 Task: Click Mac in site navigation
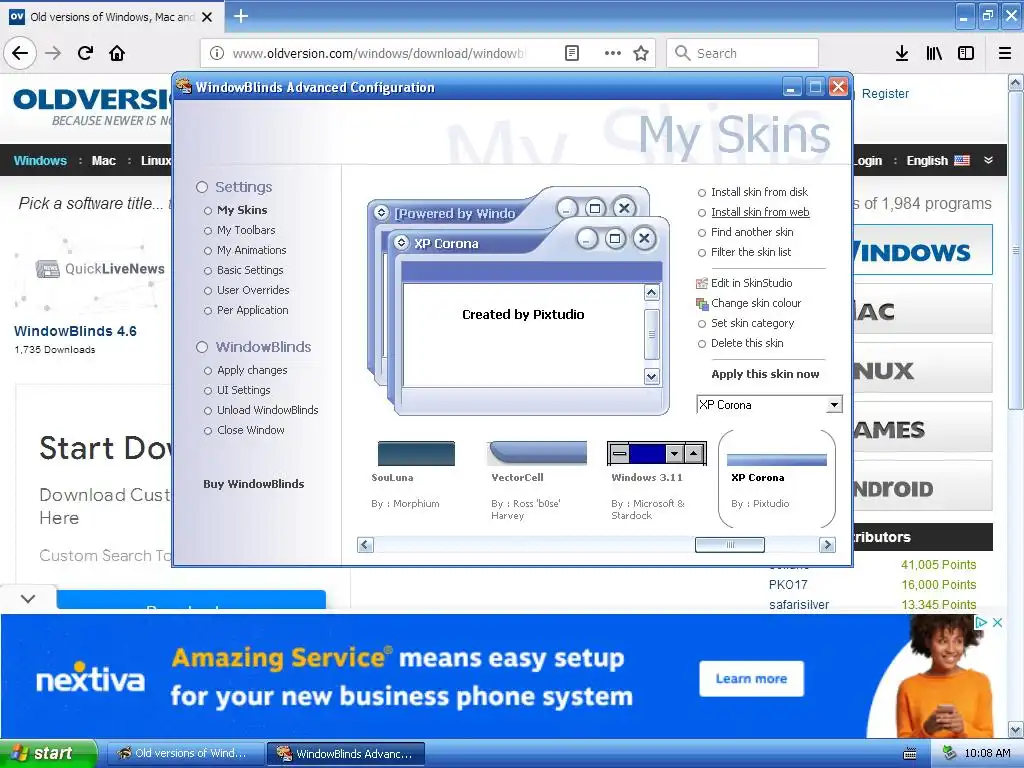103,161
